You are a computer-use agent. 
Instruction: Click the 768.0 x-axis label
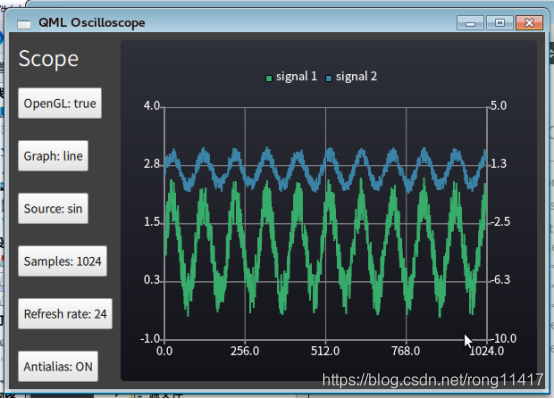pyautogui.click(x=406, y=351)
